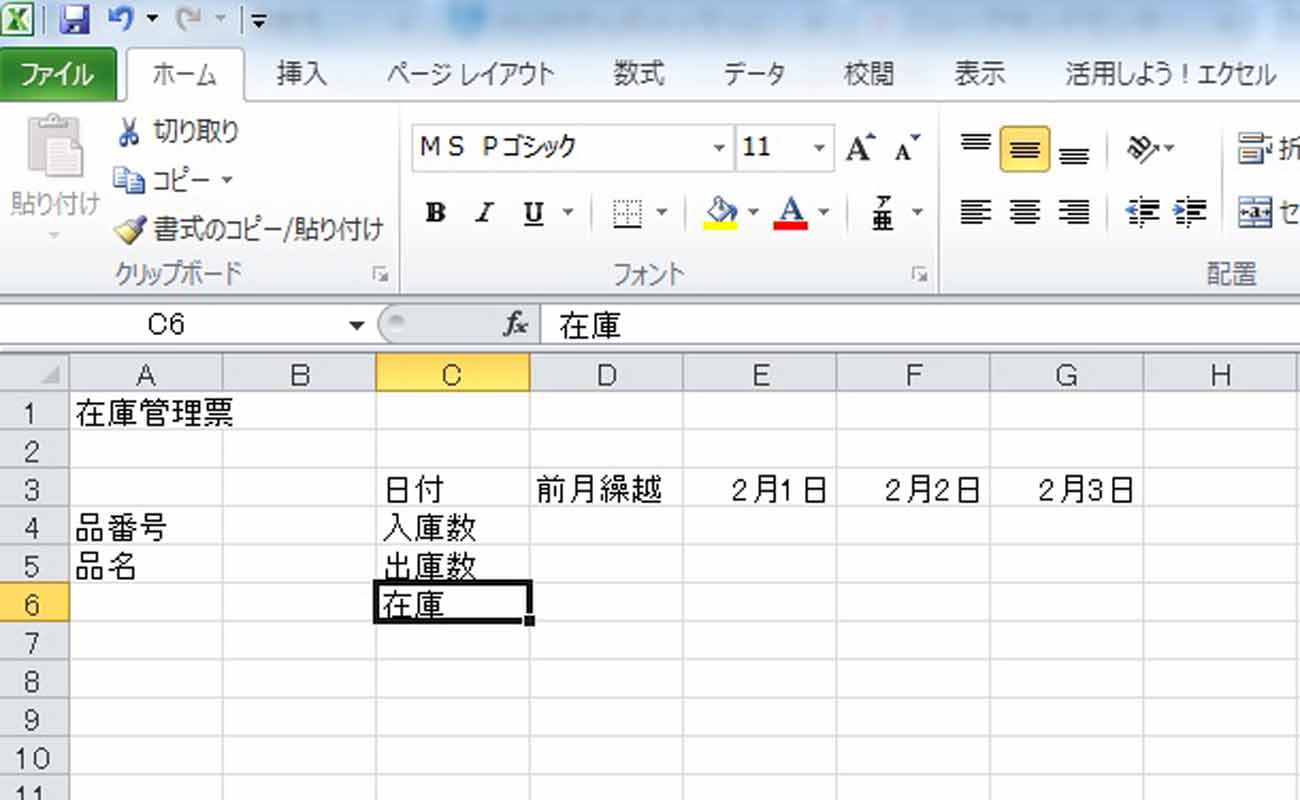The image size is (1300, 800).
Task: Open the font size dropdown arrow
Action: 820,149
